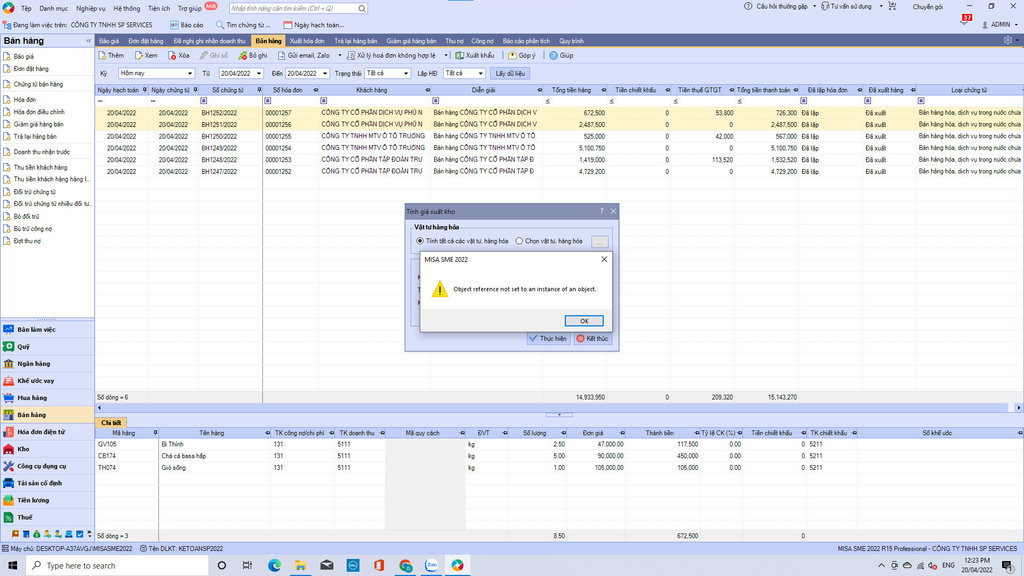Open the Khế ước vay module
1024x576 pixels.
47,381
